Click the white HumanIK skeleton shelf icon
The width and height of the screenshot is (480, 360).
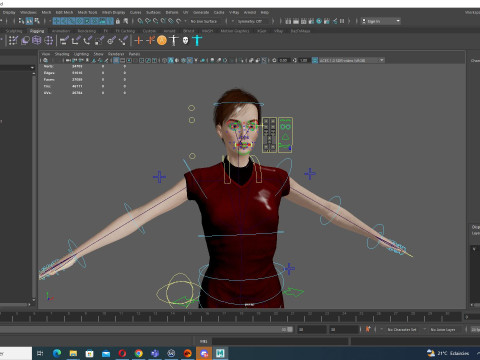[x=174, y=41]
